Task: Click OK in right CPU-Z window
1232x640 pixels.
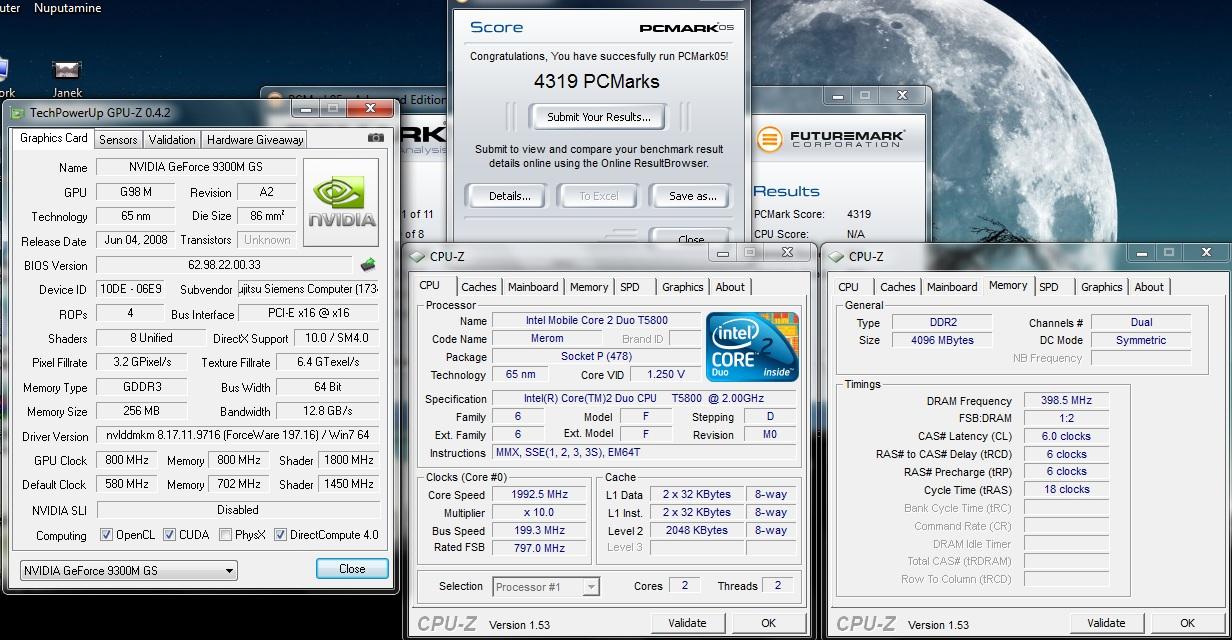Action: pyautogui.click(x=1187, y=623)
